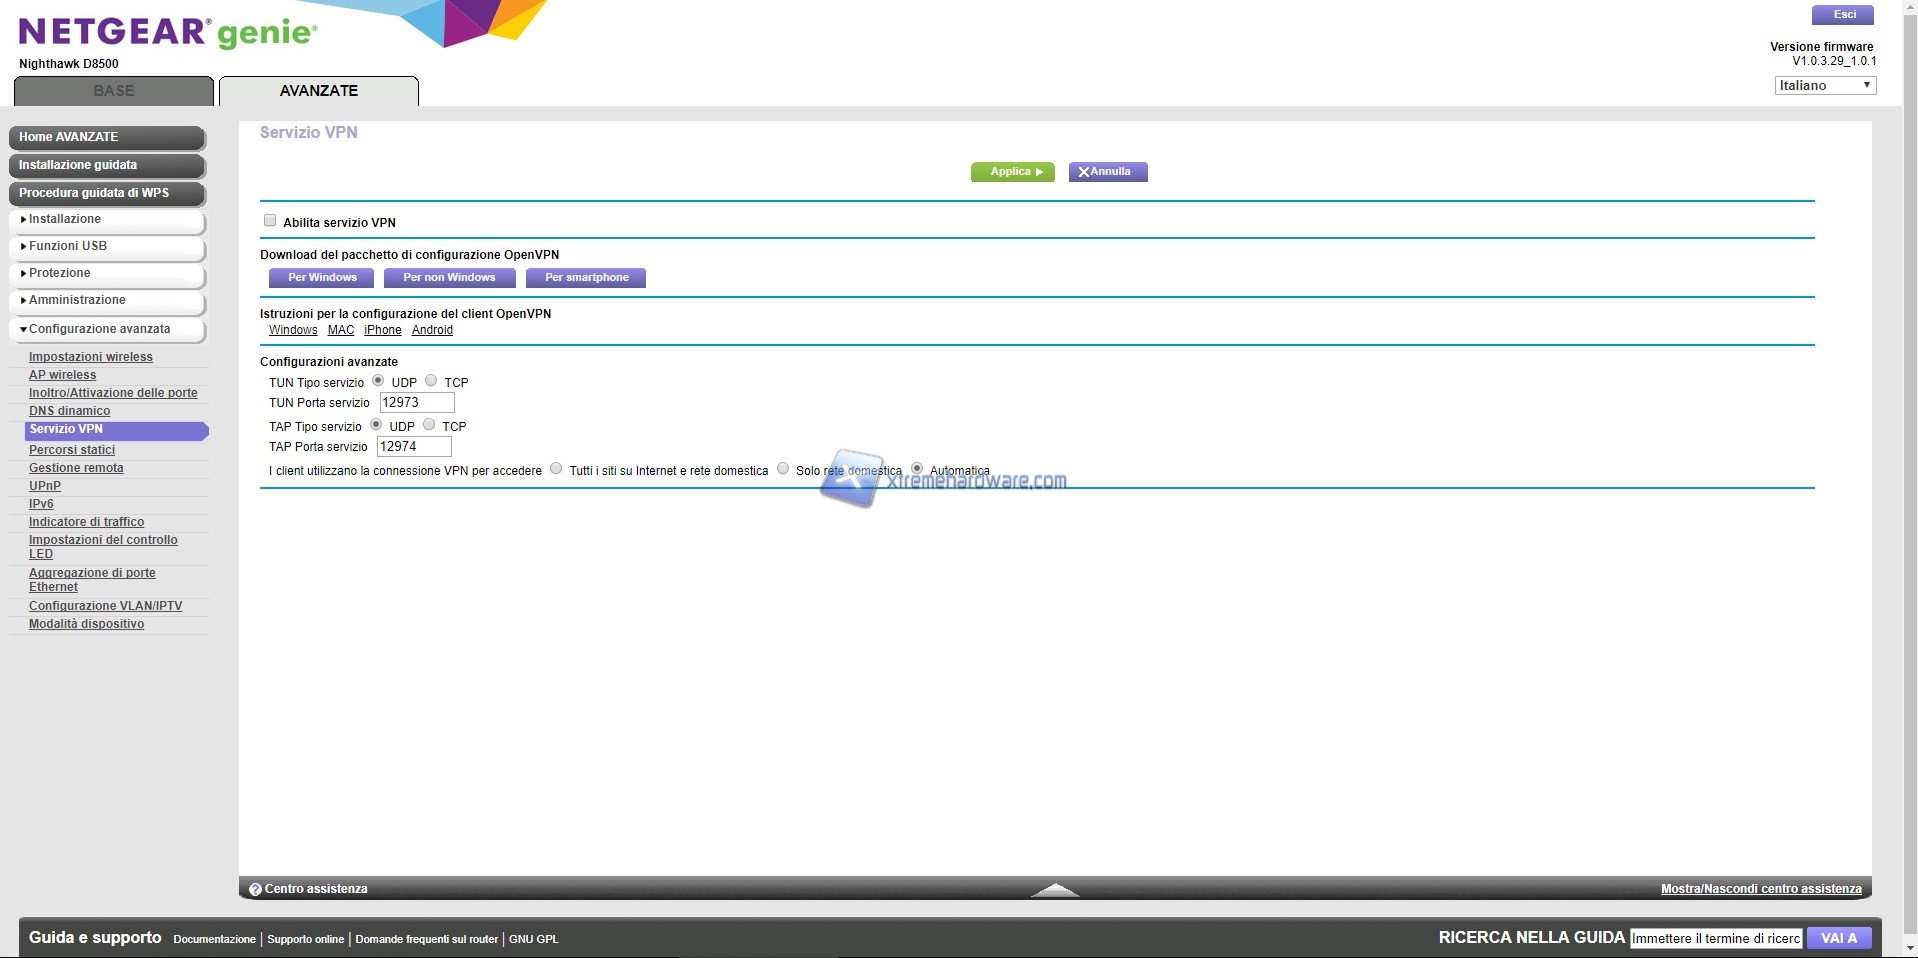The width and height of the screenshot is (1918, 958).
Task: Click the NETGEAR genie logo
Action: 168,33
